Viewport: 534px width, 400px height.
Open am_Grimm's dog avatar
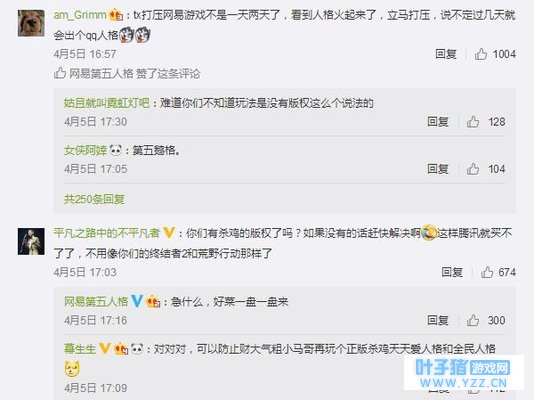[31, 23]
